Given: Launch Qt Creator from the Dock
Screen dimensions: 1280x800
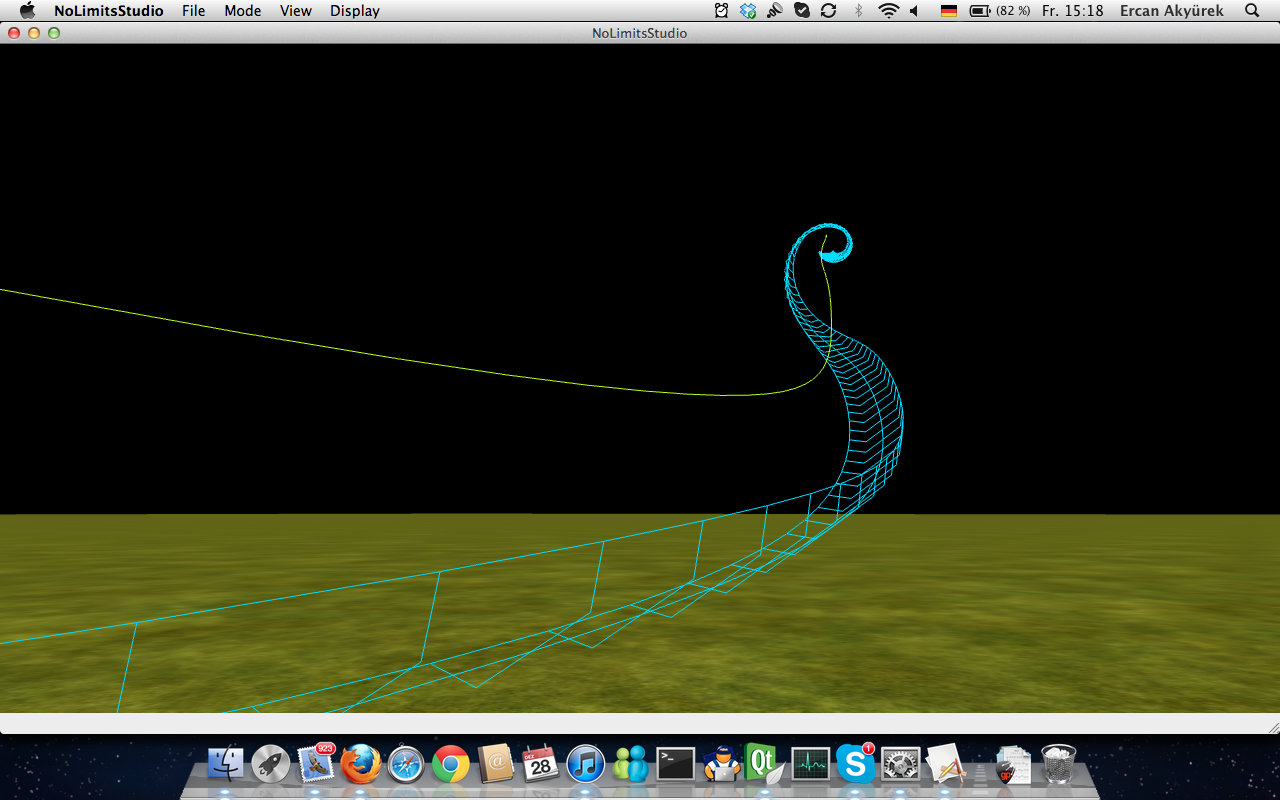Looking at the screenshot, I should [x=764, y=764].
